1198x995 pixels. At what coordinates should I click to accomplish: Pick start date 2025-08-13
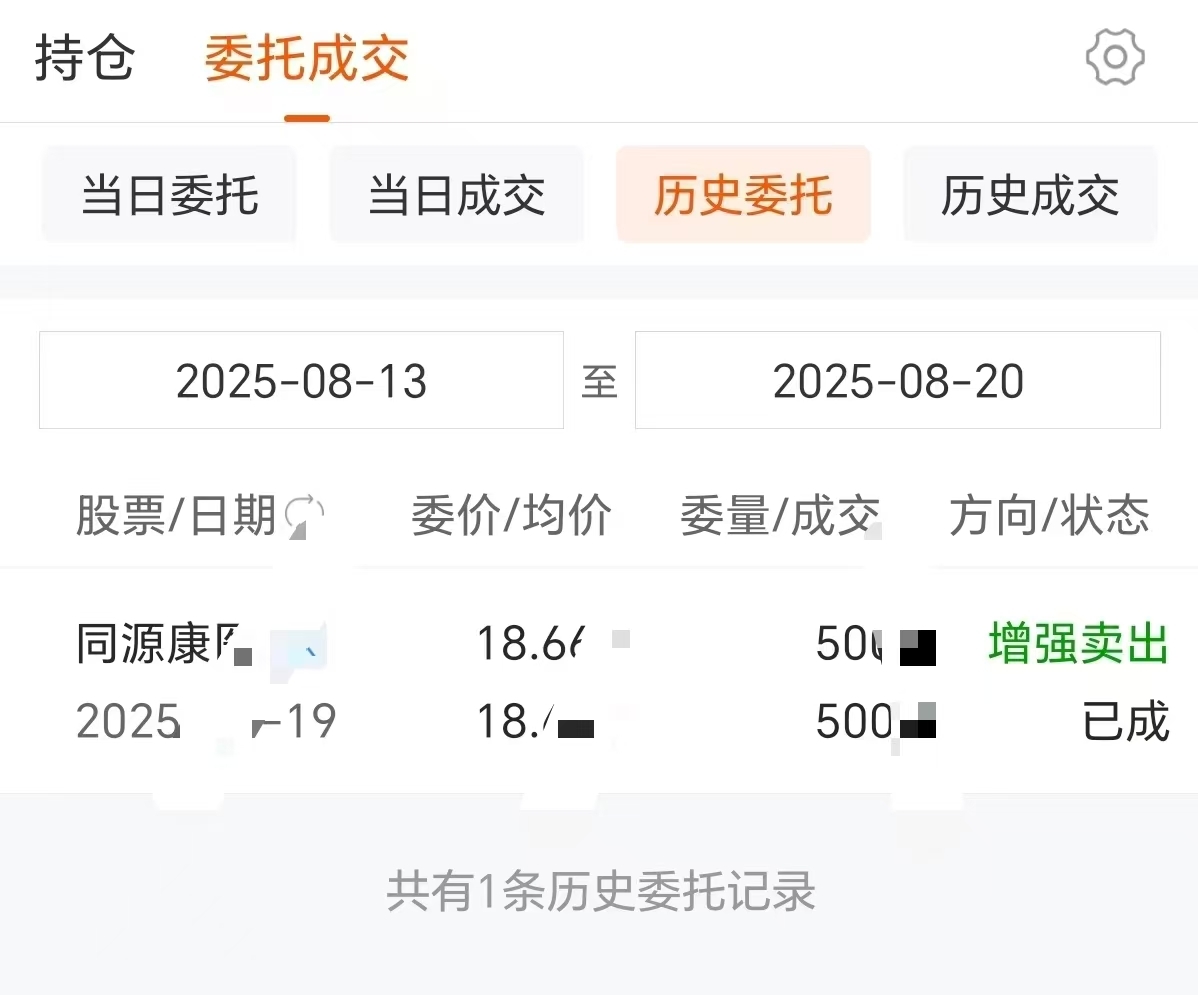tap(301, 380)
